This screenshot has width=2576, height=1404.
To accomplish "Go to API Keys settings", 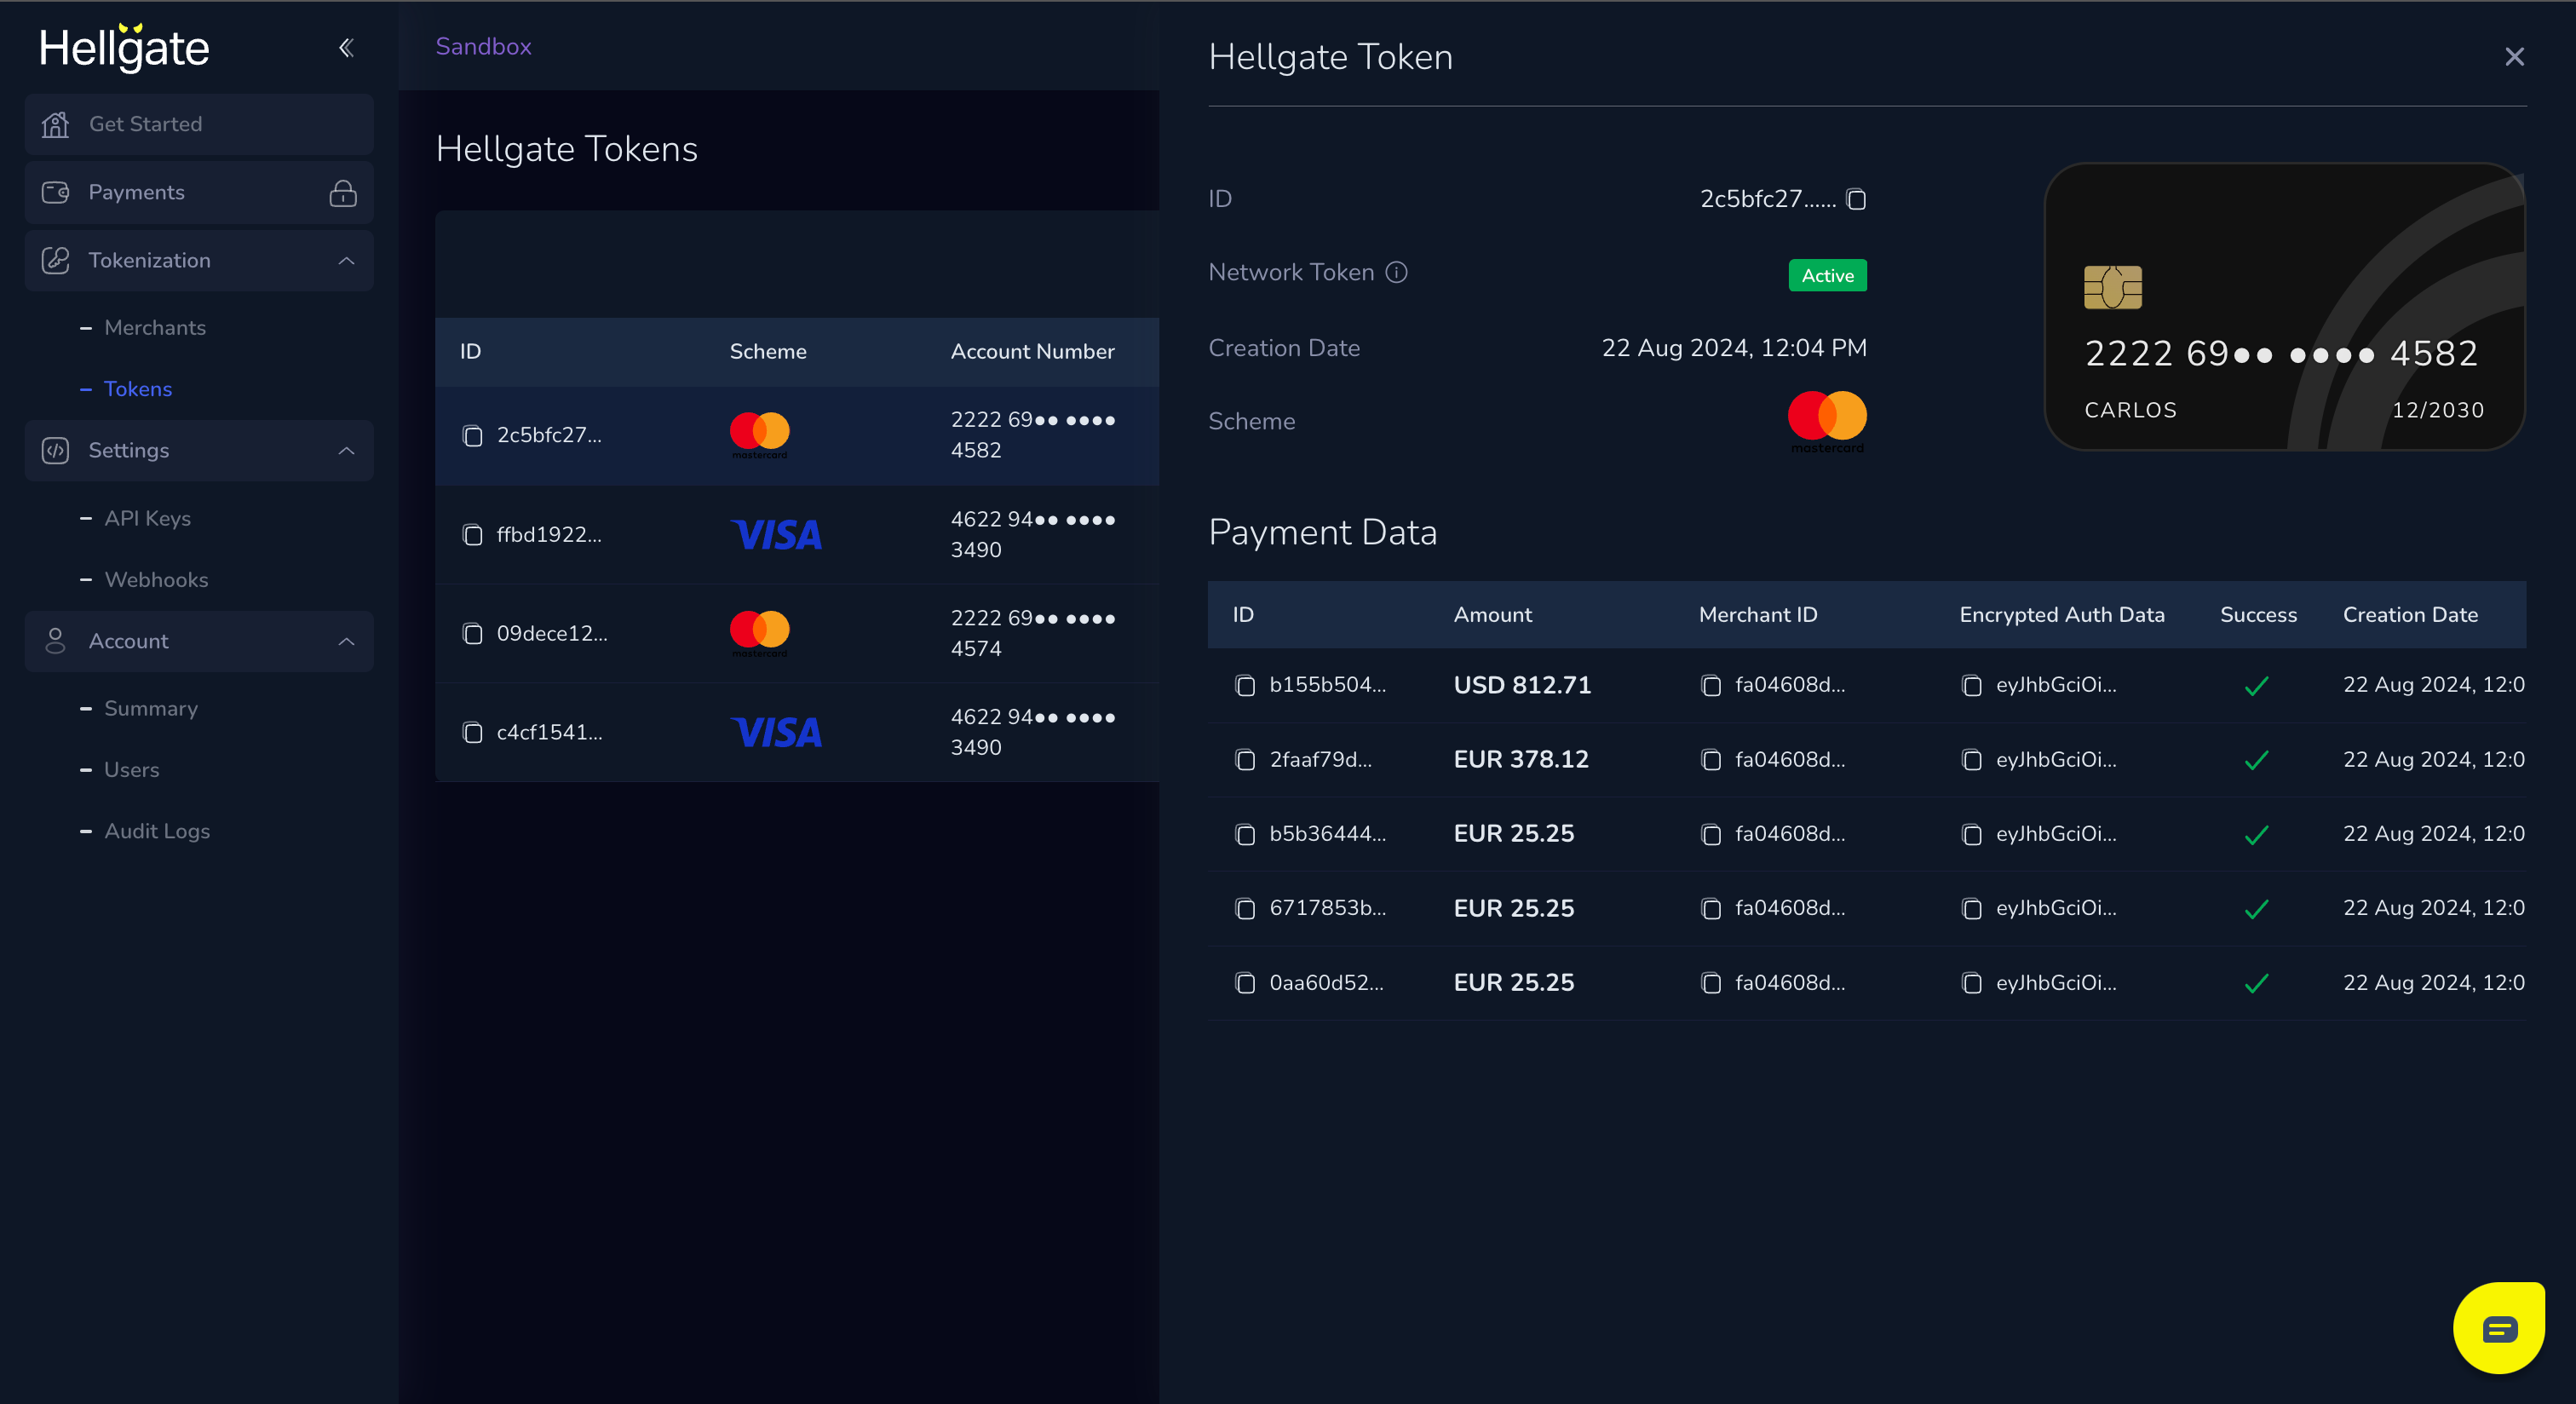I will click(147, 518).
